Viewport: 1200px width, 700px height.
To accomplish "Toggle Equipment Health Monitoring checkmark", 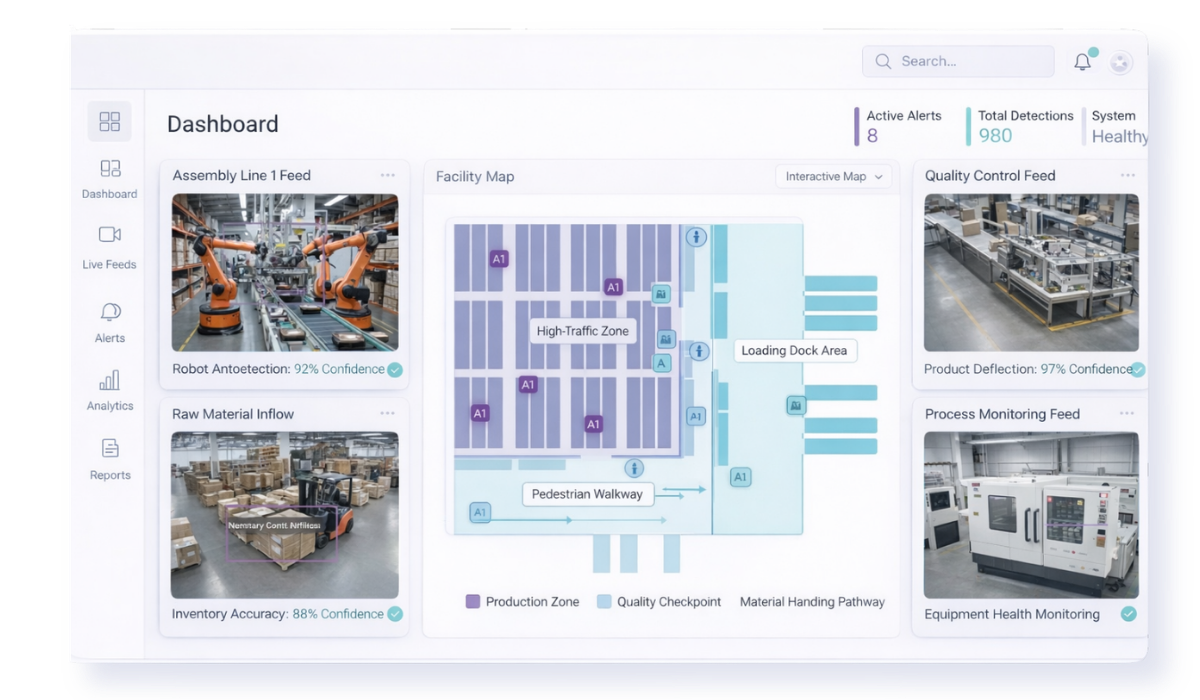I will pos(1128,614).
